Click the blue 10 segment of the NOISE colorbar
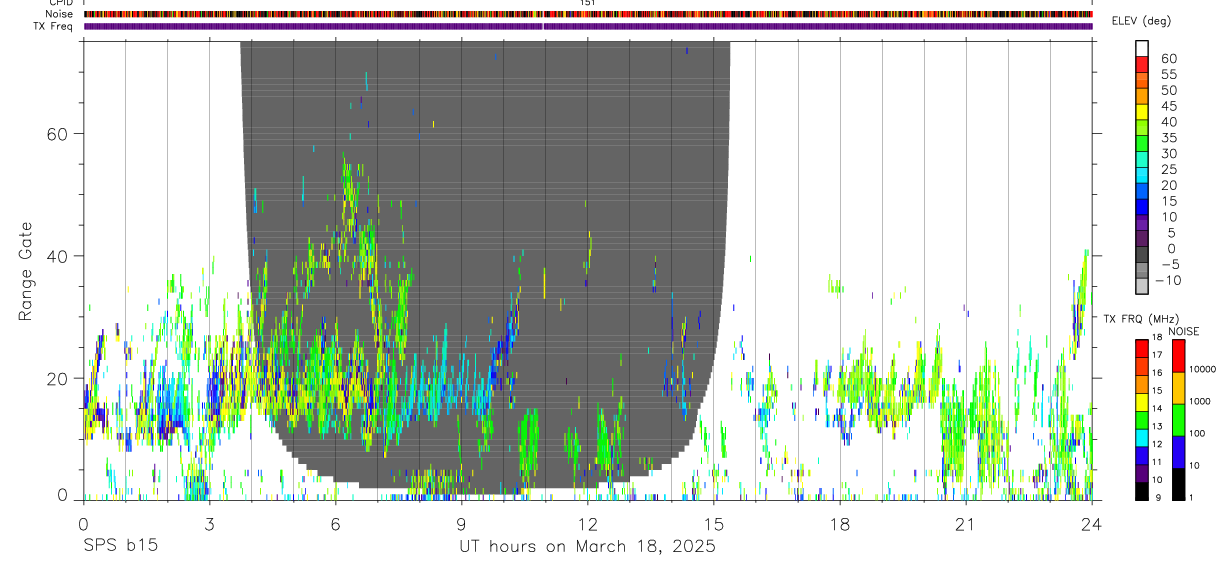Image resolution: width=1228 pixels, height=567 pixels. pos(1178,452)
